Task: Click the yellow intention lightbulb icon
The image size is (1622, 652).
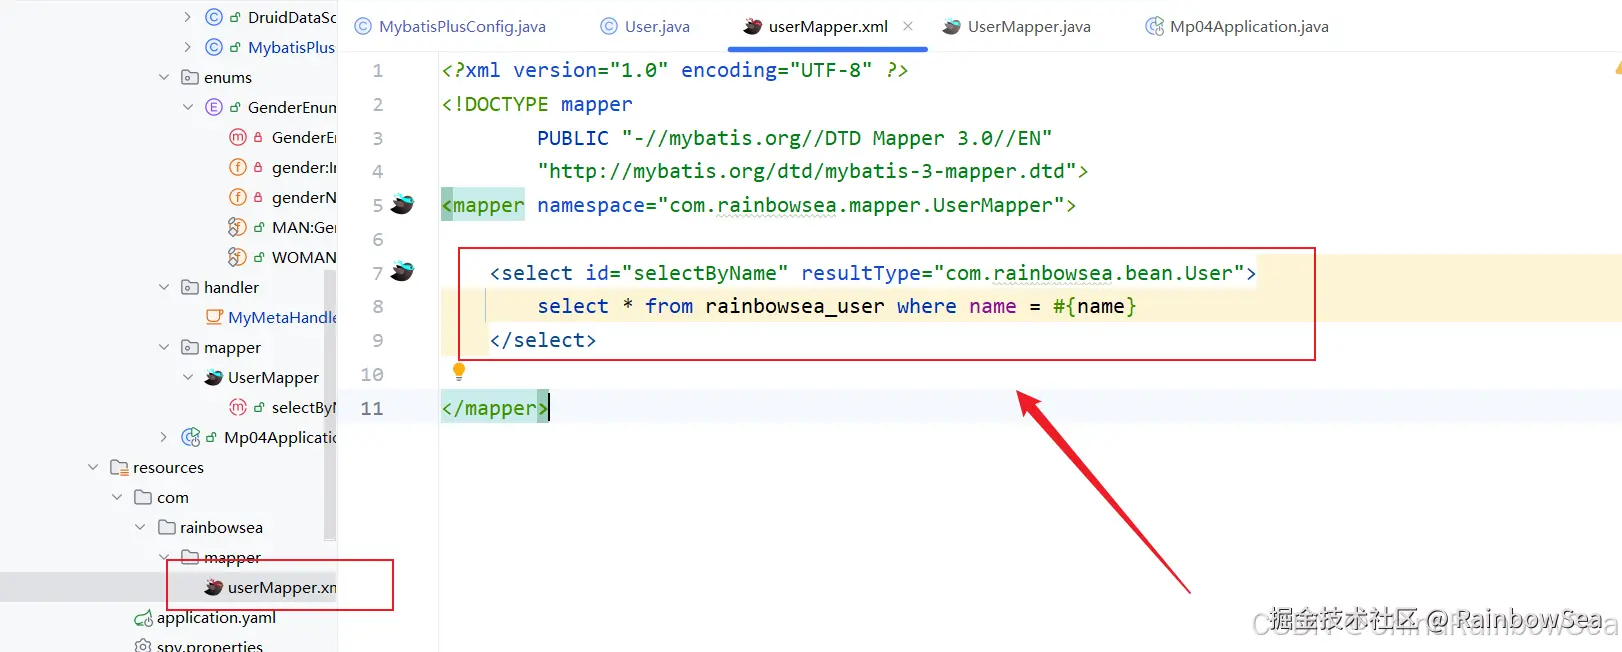Action: (x=459, y=372)
